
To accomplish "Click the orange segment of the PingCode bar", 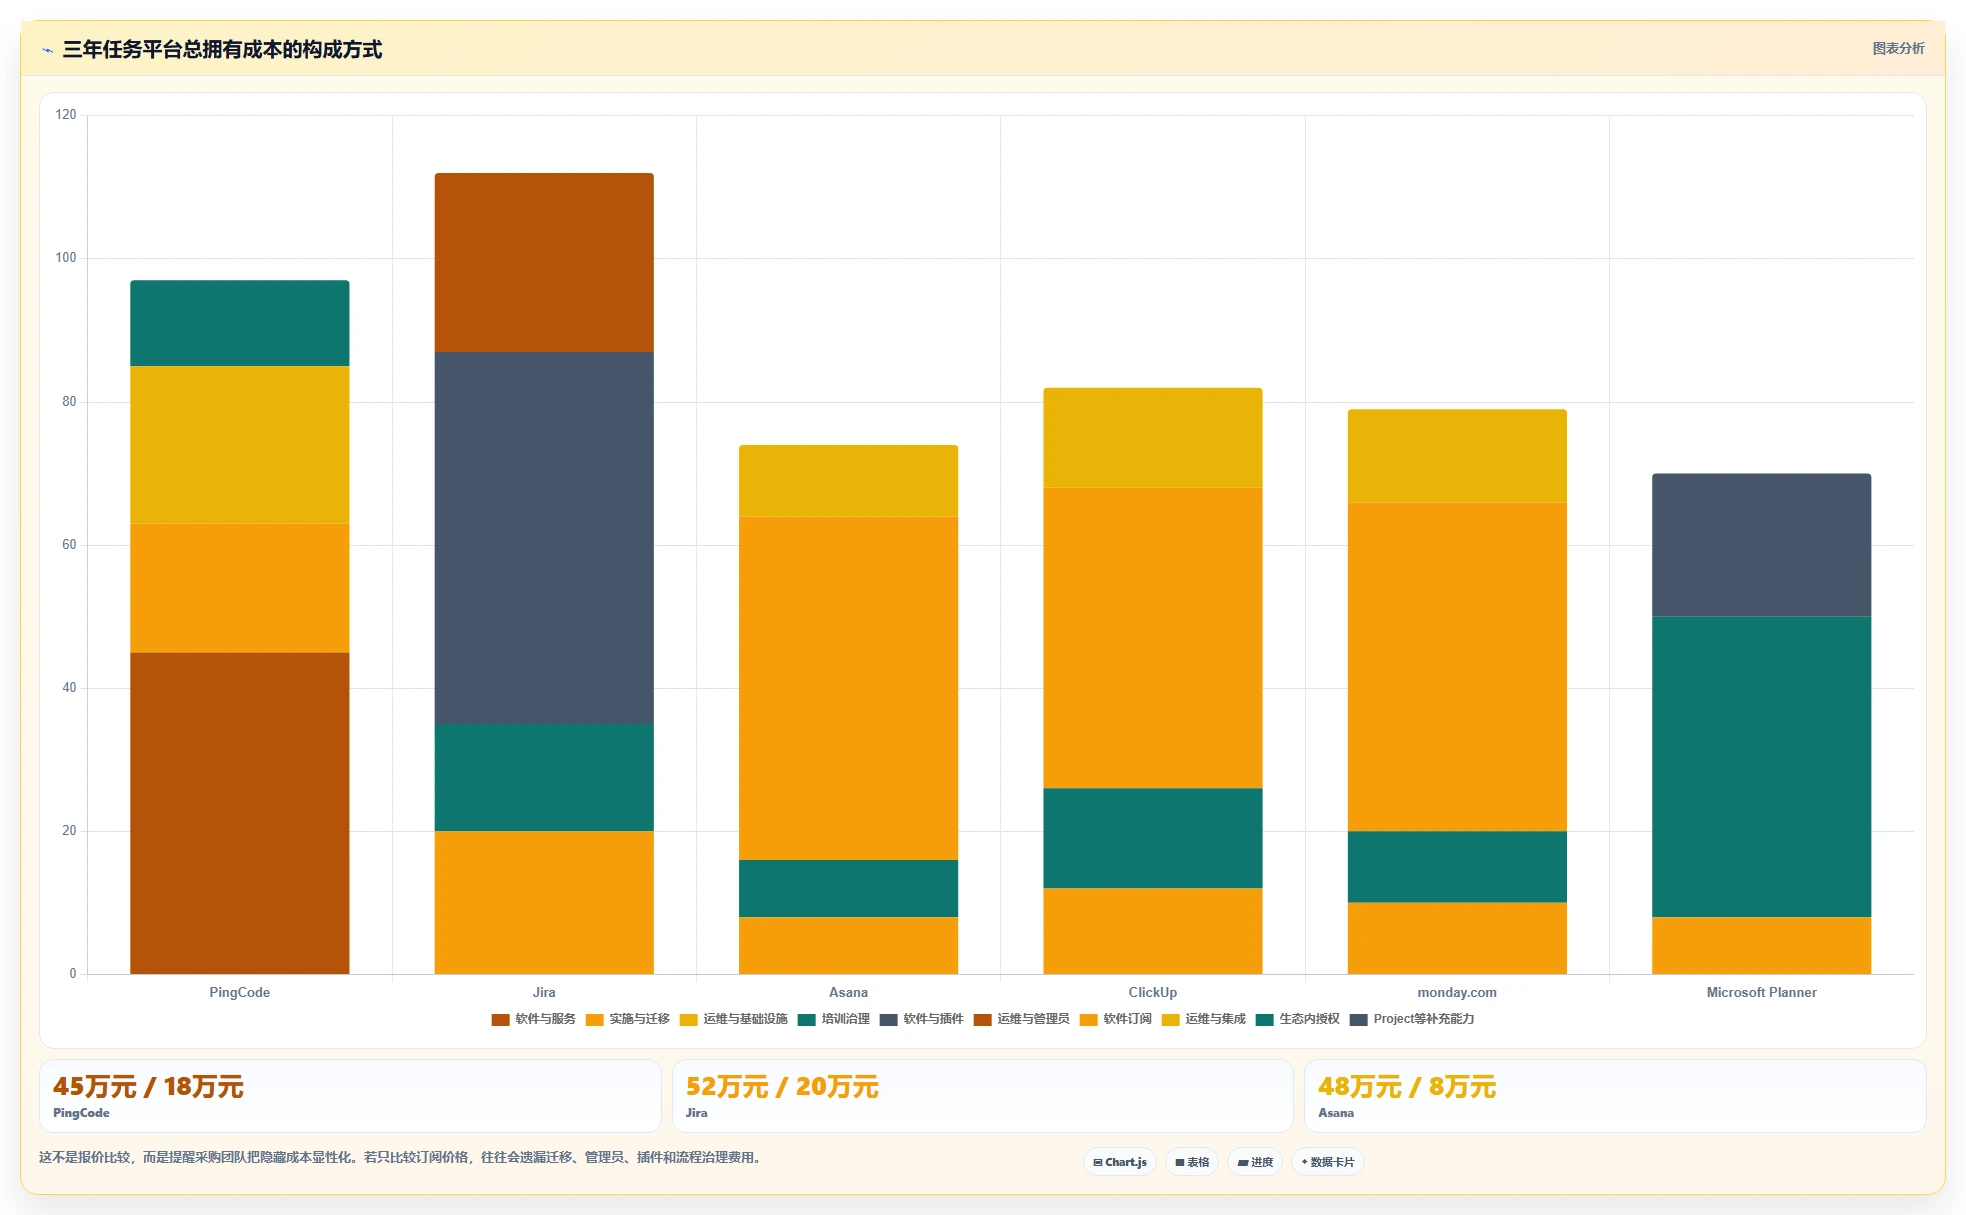I will (x=240, y=588).
